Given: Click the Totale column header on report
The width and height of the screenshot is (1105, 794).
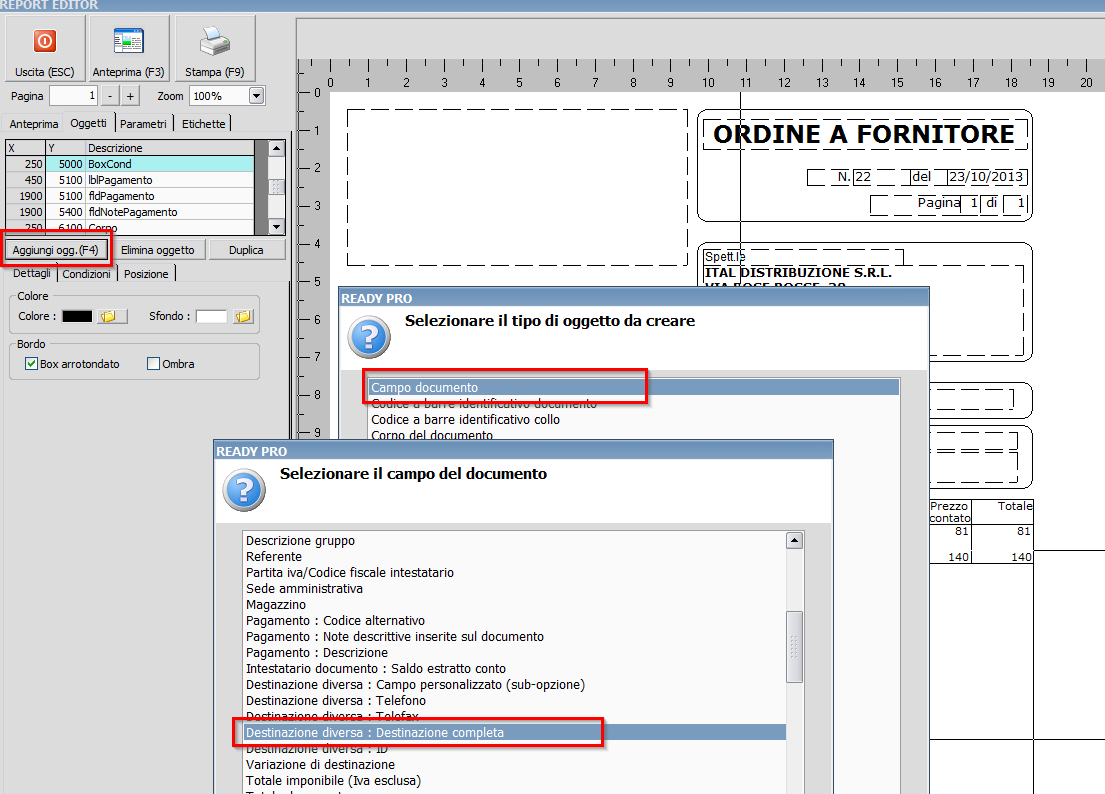Looking at the screenshot, I should (1015, 506).
